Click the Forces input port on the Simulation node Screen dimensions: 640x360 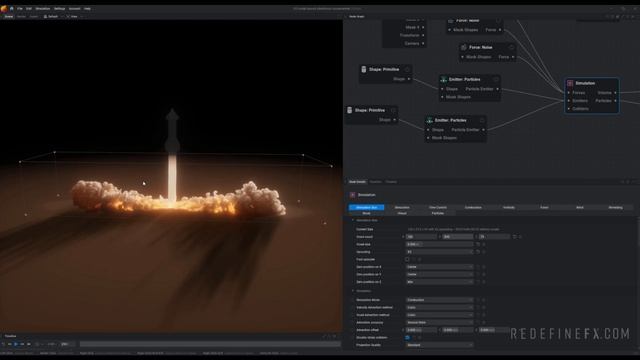(x=569, y=93)
